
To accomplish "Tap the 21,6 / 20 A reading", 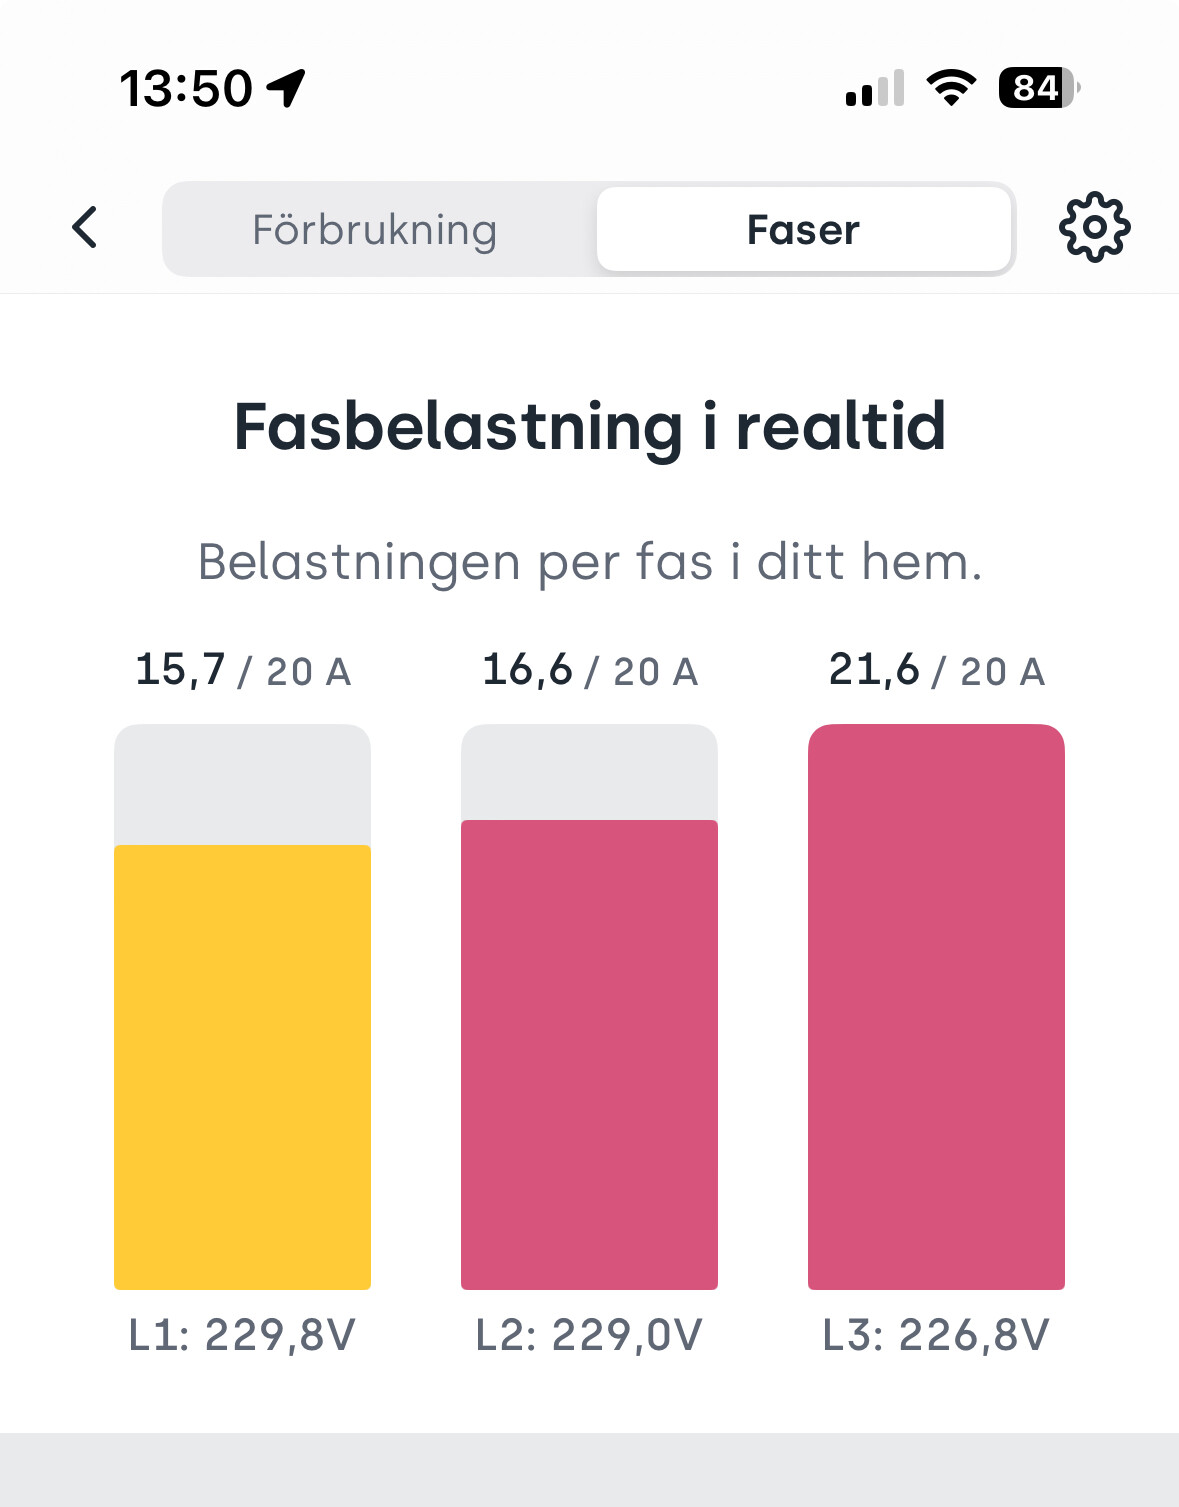I will (937, 670).
